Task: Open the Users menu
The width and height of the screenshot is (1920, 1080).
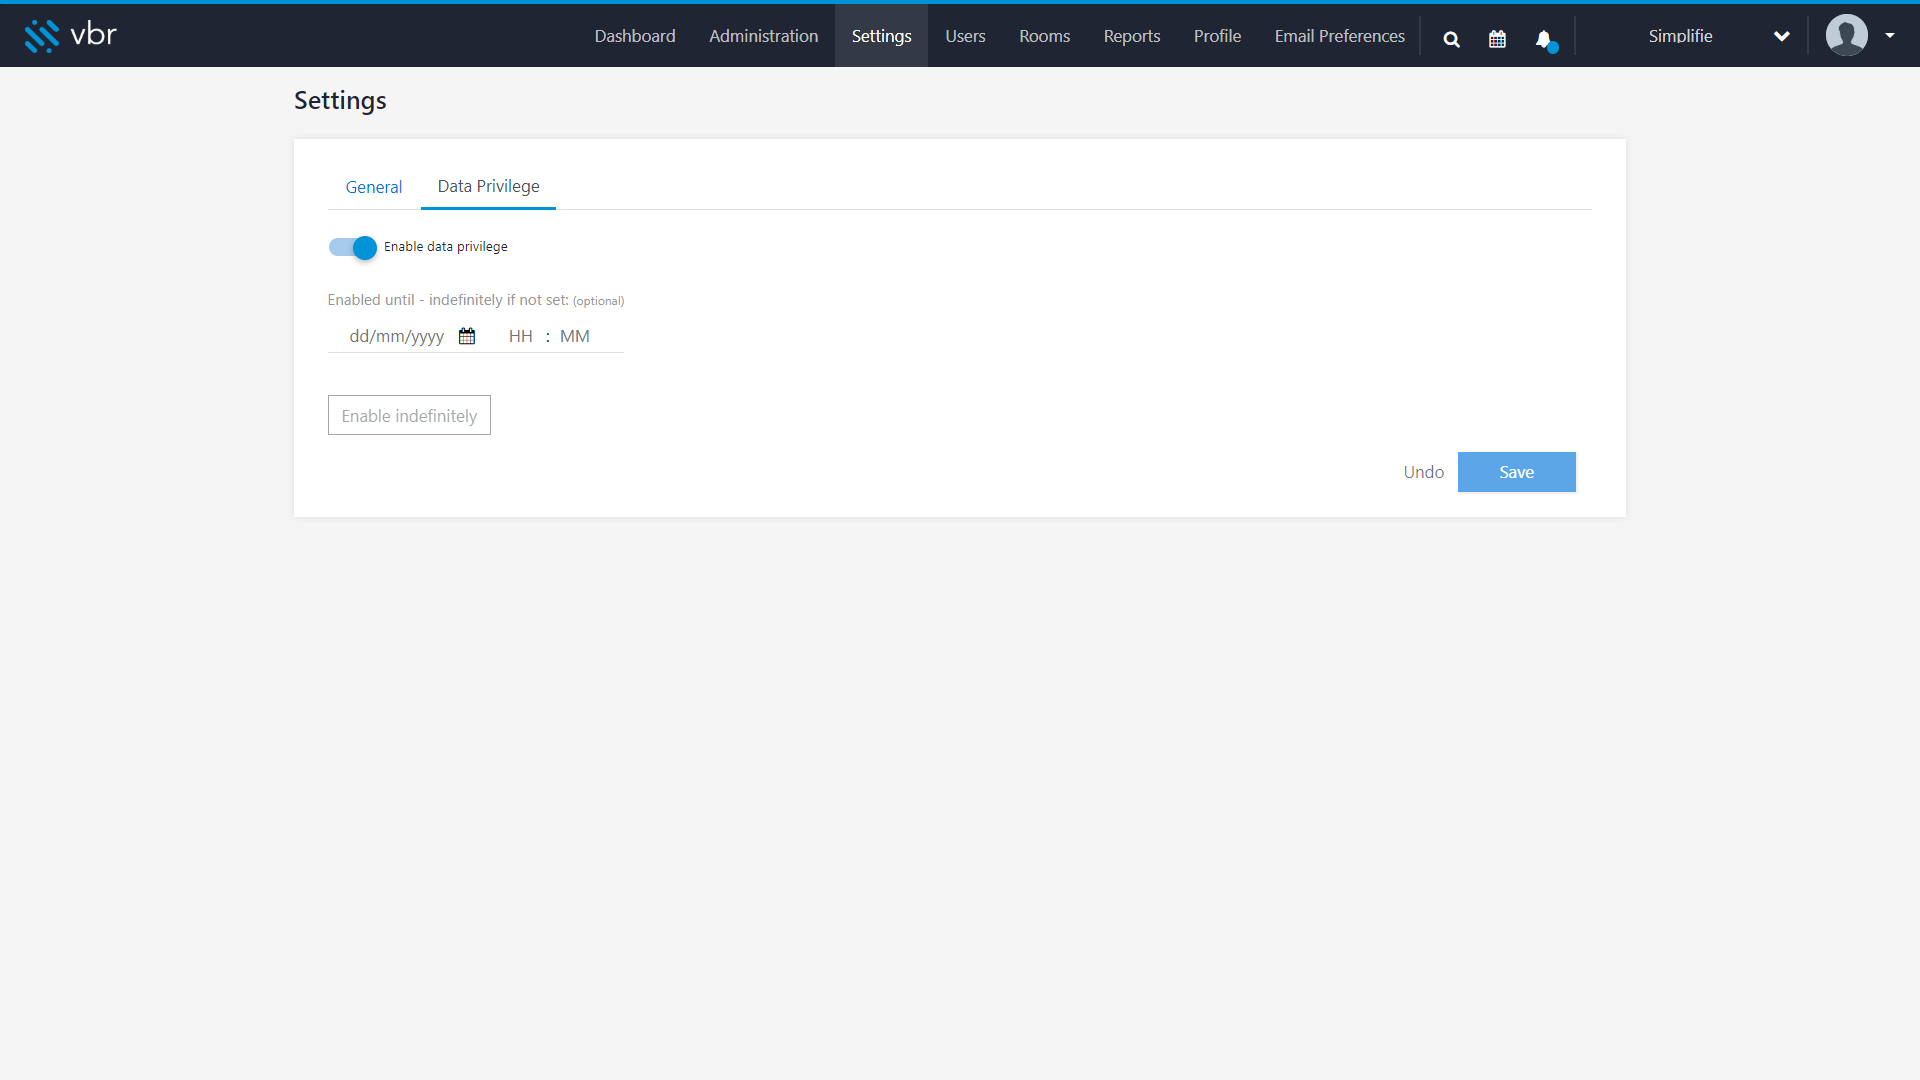Action: (965, 36)
